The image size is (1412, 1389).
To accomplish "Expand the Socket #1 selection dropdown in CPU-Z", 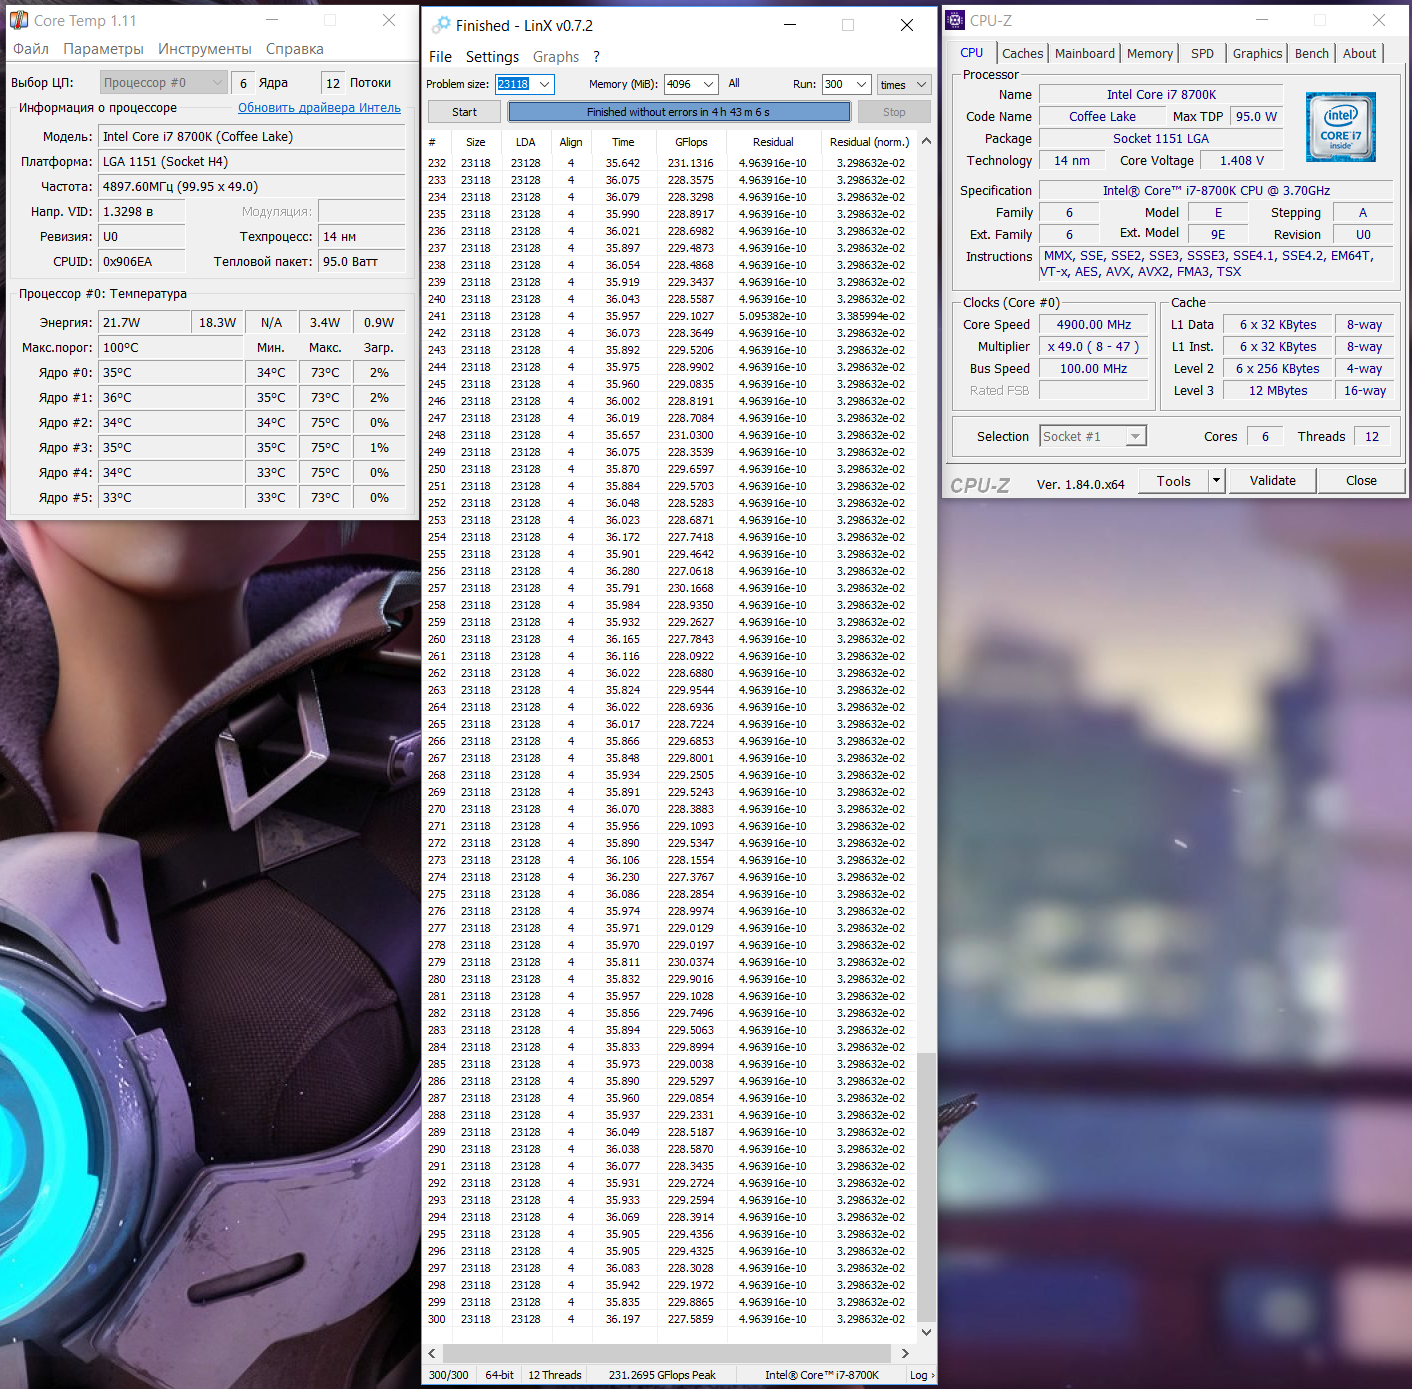I will (1135, 436).
